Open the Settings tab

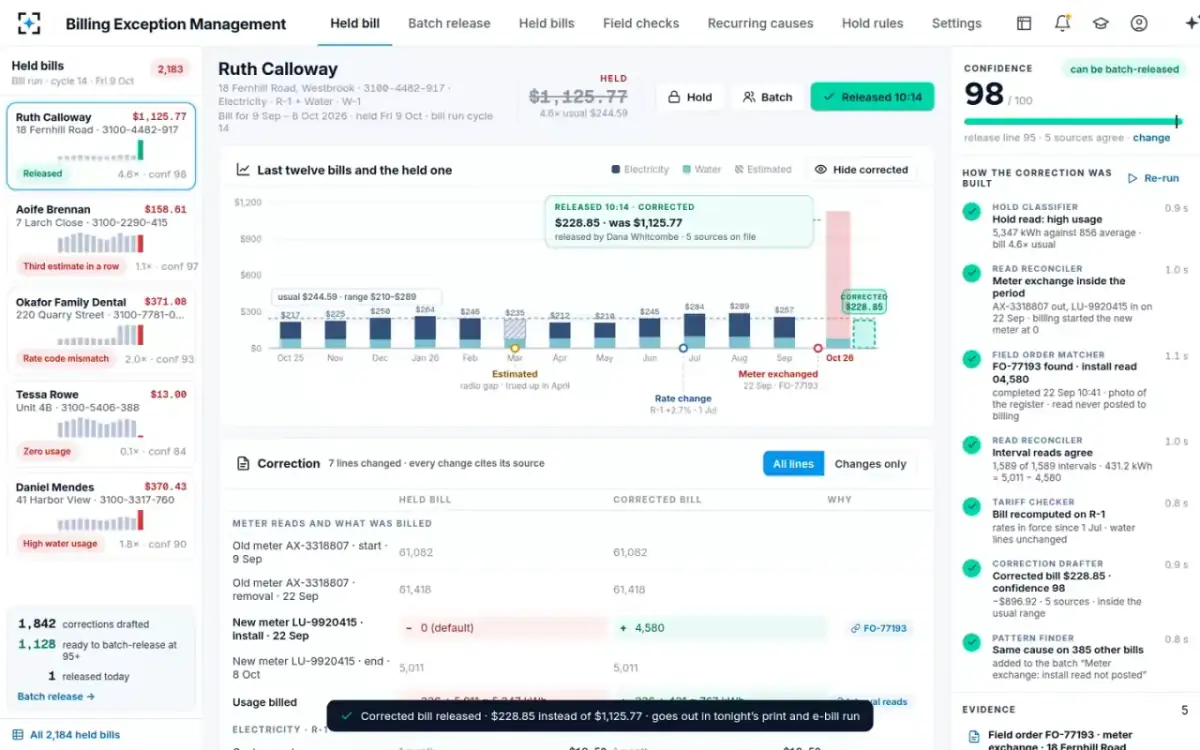956,23
